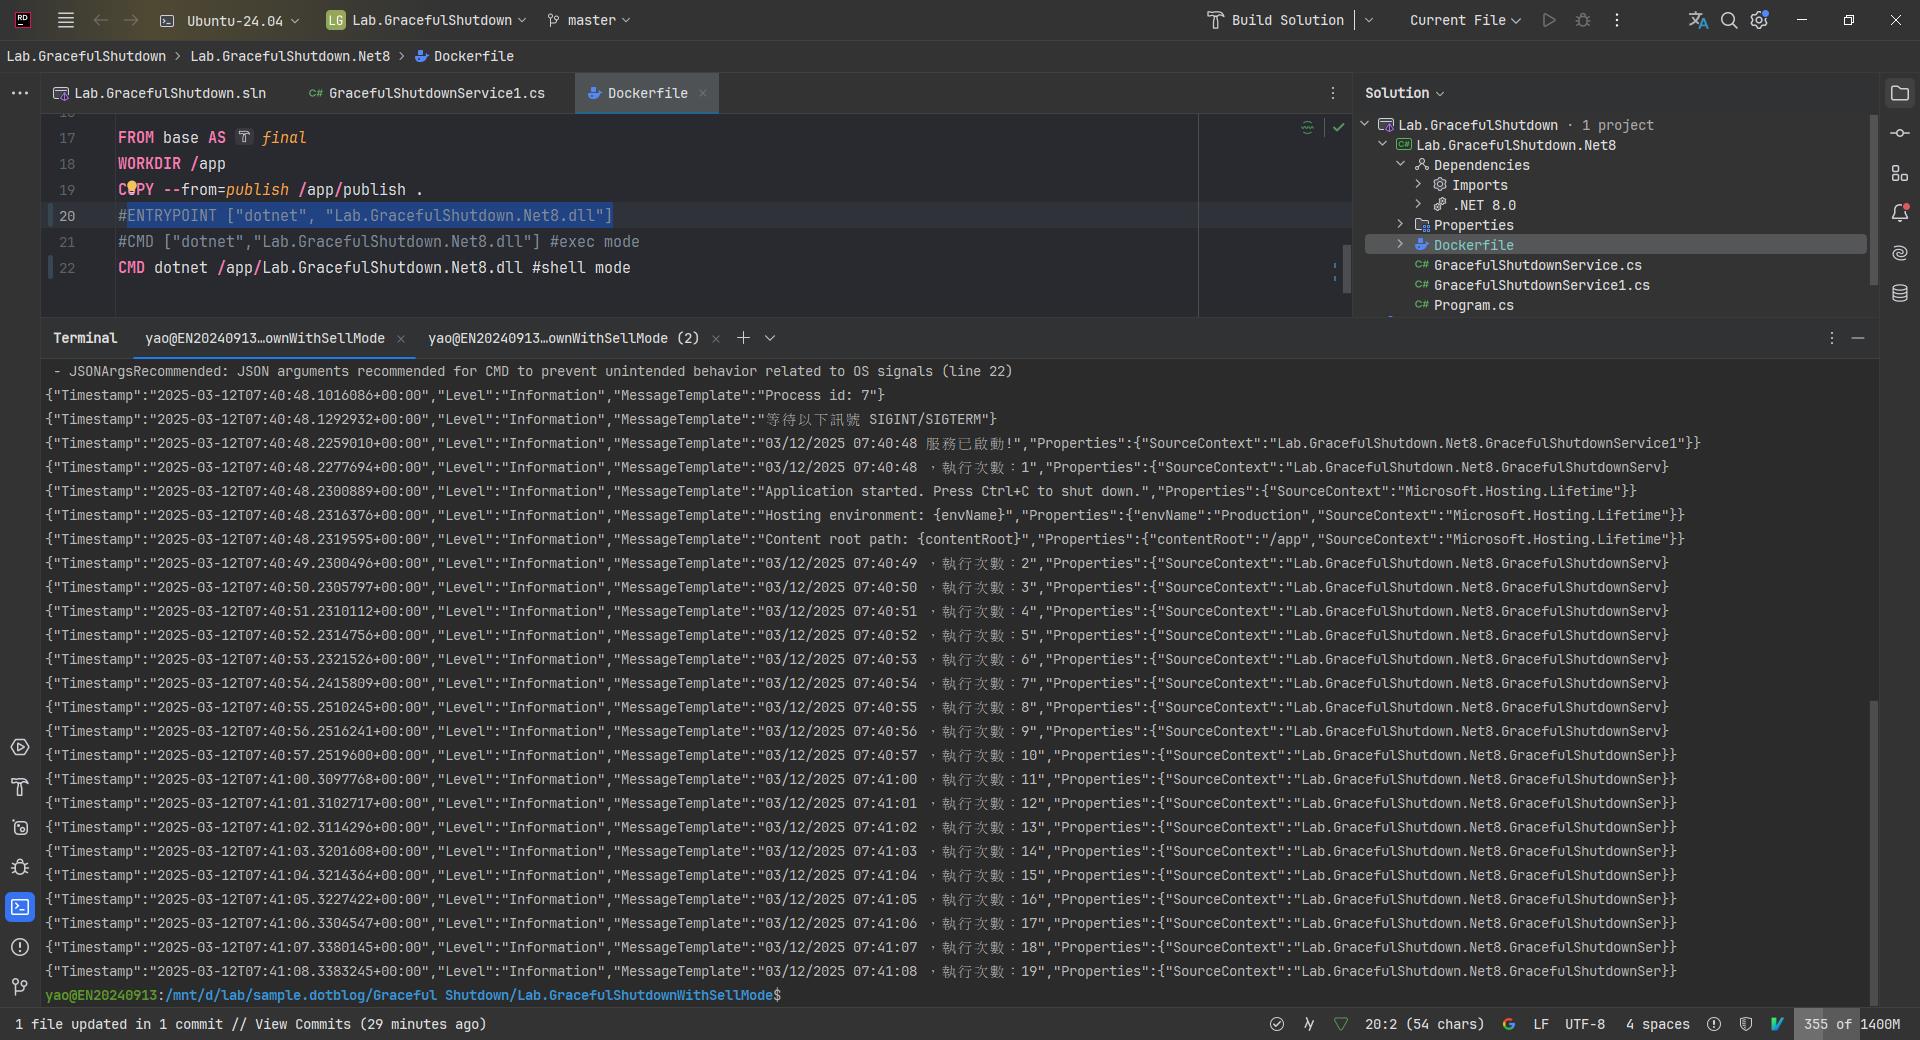This screenshot has width=1920, height=1040.
Task: Navigate forward with the right arrow
Action: (x=131, y=20)
